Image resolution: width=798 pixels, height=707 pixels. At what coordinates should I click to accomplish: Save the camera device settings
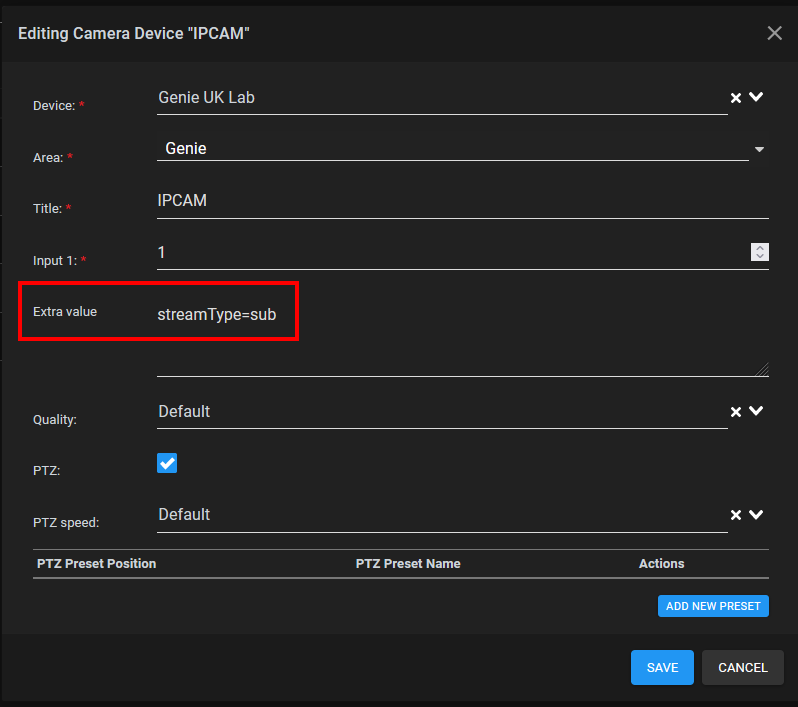[x=662, y=667]
